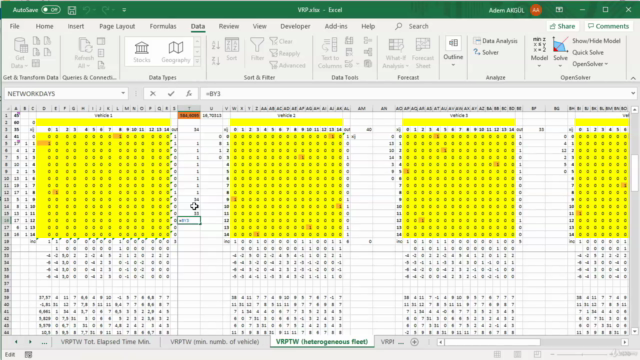Screen dimensions: 640x360
Task: Select VRPTW (heterogeneous fleet) sheet tab
Action: tap(322, 342)
